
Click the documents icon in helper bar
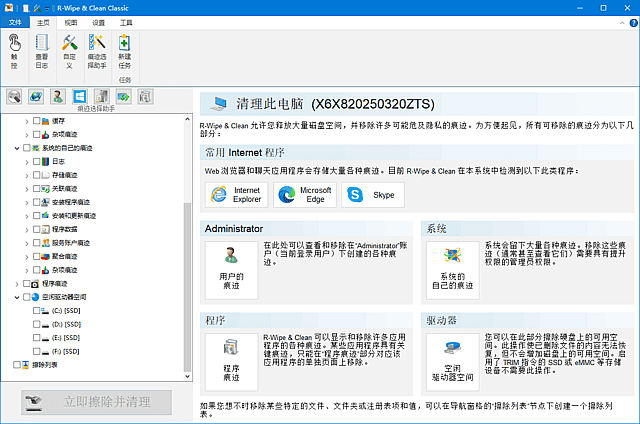click(145, 97)
